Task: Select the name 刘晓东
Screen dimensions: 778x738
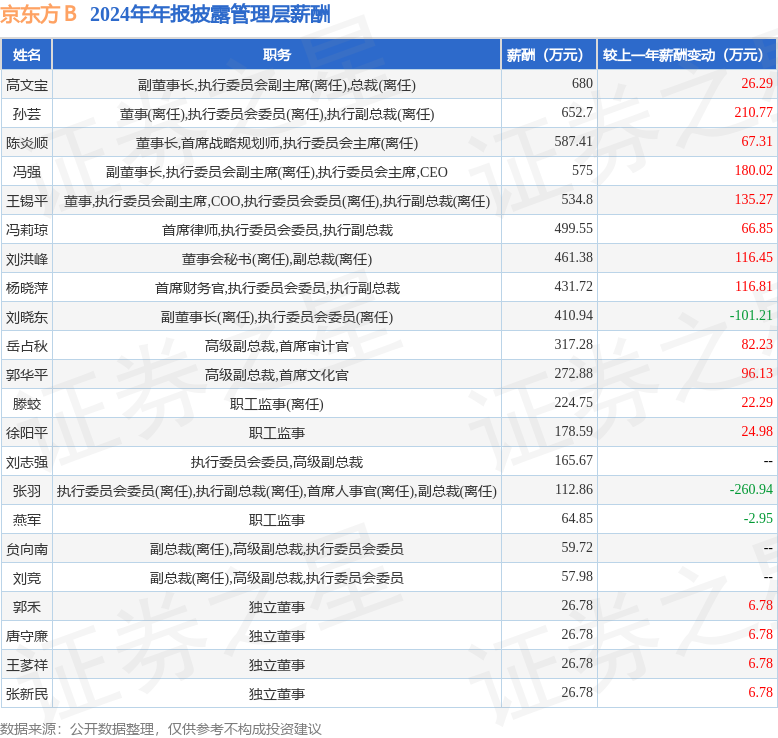Action: coord(27,317)
